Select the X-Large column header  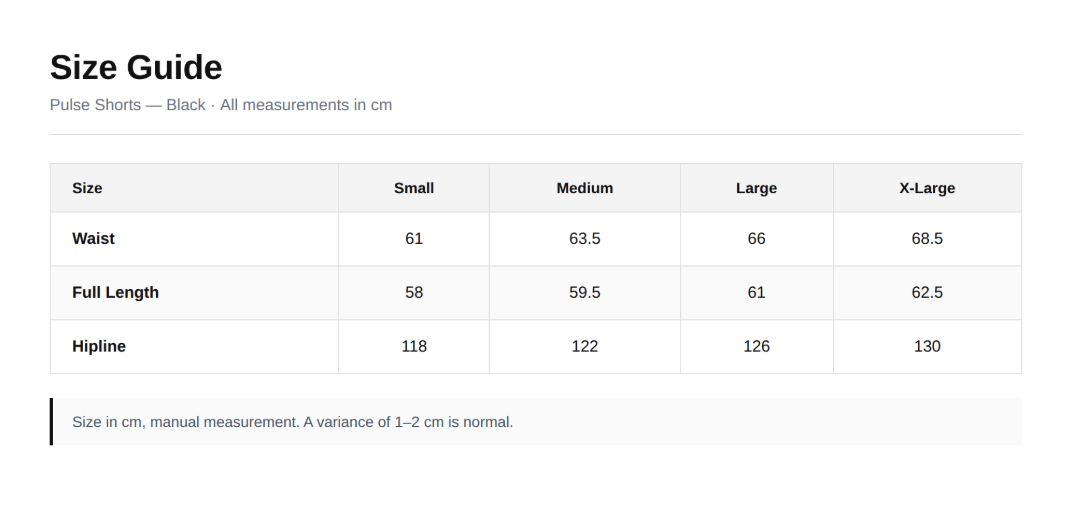click(x=927, y=188)
